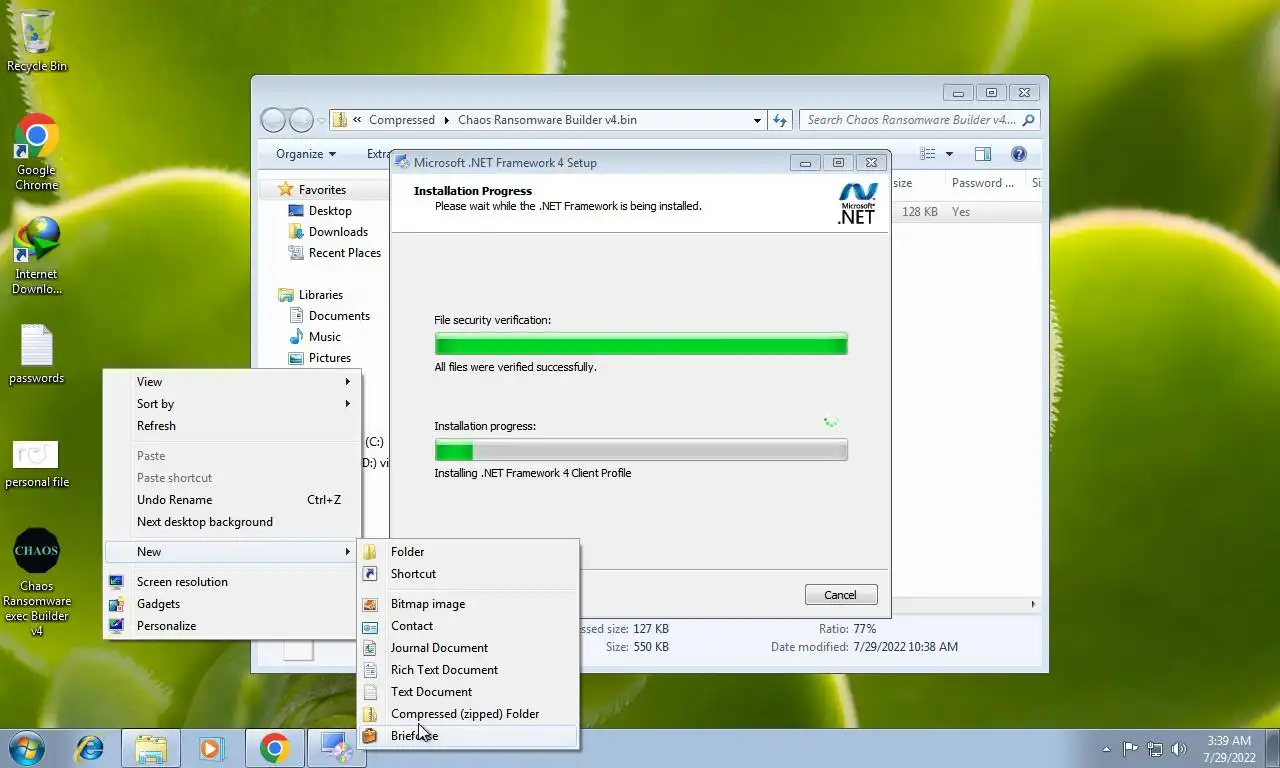This screenshot has width=1280, height=768.
Task: Switch to .NET setup taskbar button
Action: pyautogui.click(x=335, y=747)
